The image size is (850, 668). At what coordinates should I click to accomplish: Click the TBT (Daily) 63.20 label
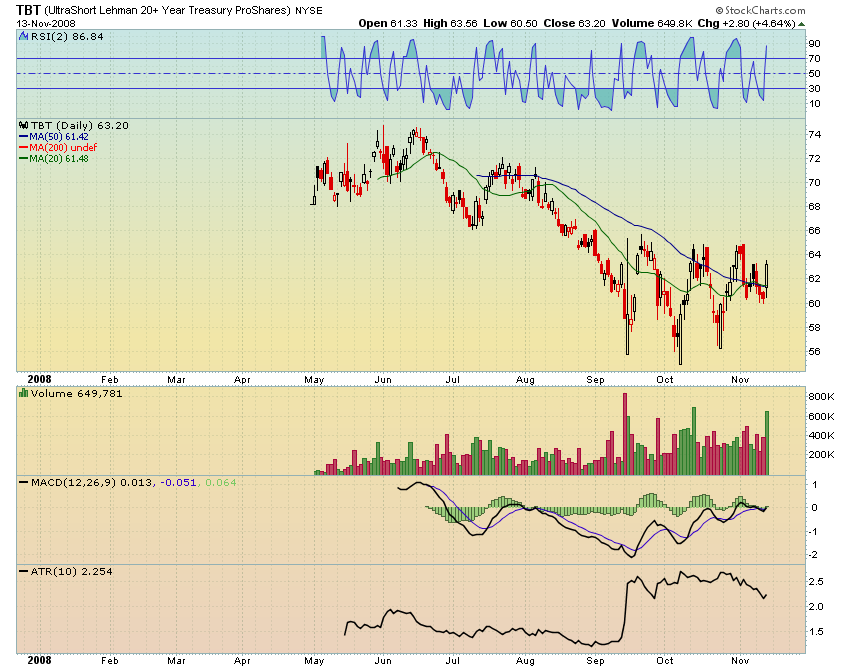click(79, 125)
